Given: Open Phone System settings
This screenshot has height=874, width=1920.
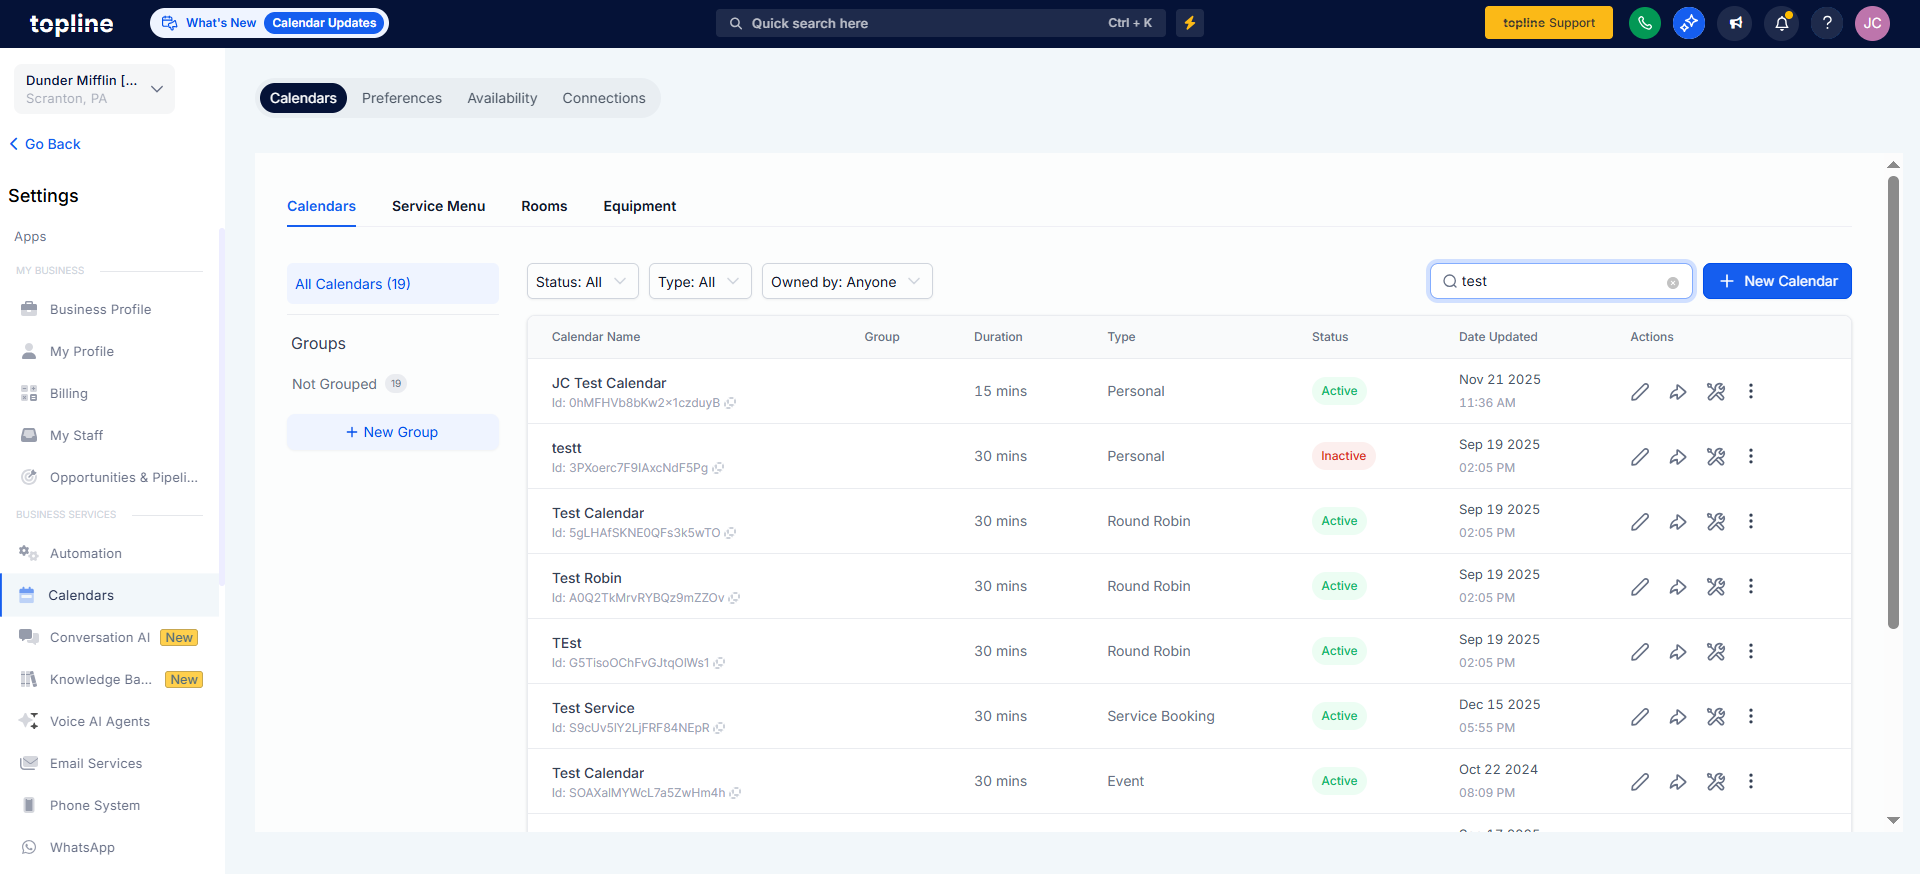Looking at the screenshot, I should (x=95, y=805).
